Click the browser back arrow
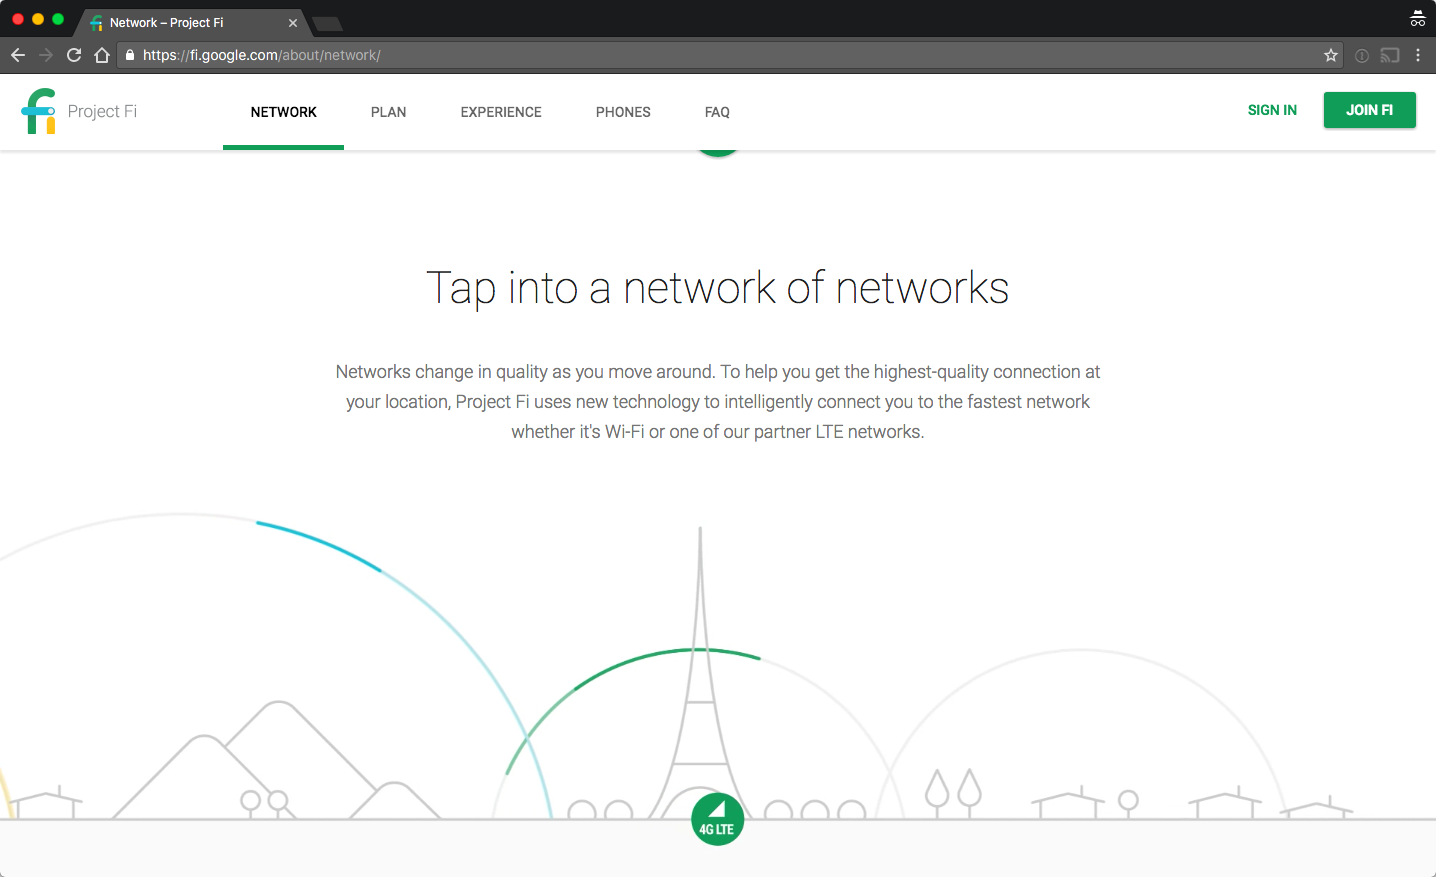The image size is (1436, 877). point(17,55)
